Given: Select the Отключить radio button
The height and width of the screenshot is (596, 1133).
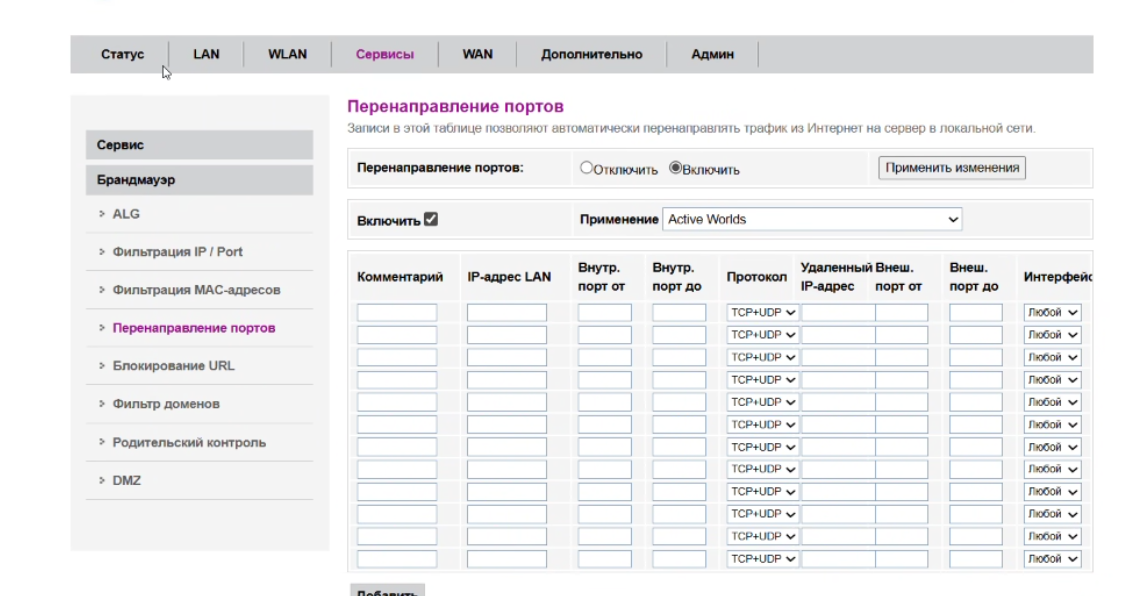Looking at the screenshot, I should coord(587,169).
